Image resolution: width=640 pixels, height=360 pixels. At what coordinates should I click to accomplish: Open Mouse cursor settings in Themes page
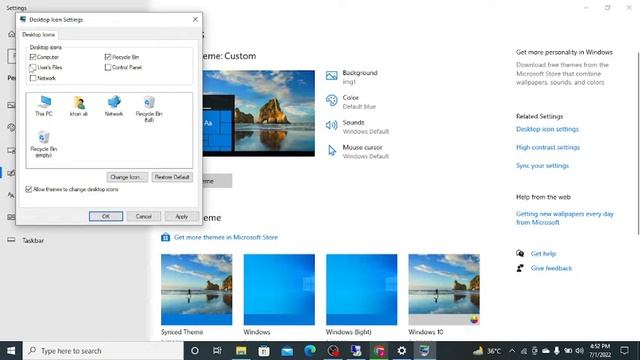coord(357,151)
